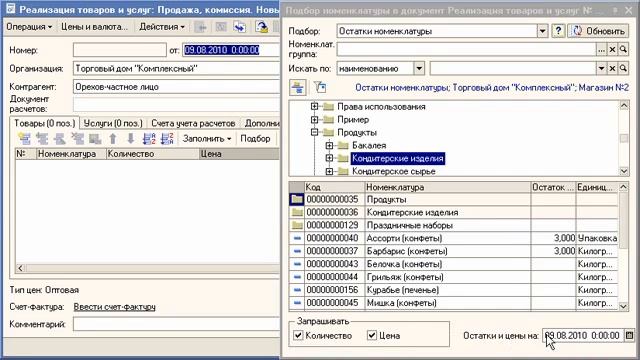Viewport: 640px width, 360px height.
Task: Click the filter funnel icon in picker
Action: click(x=320, y=87)
